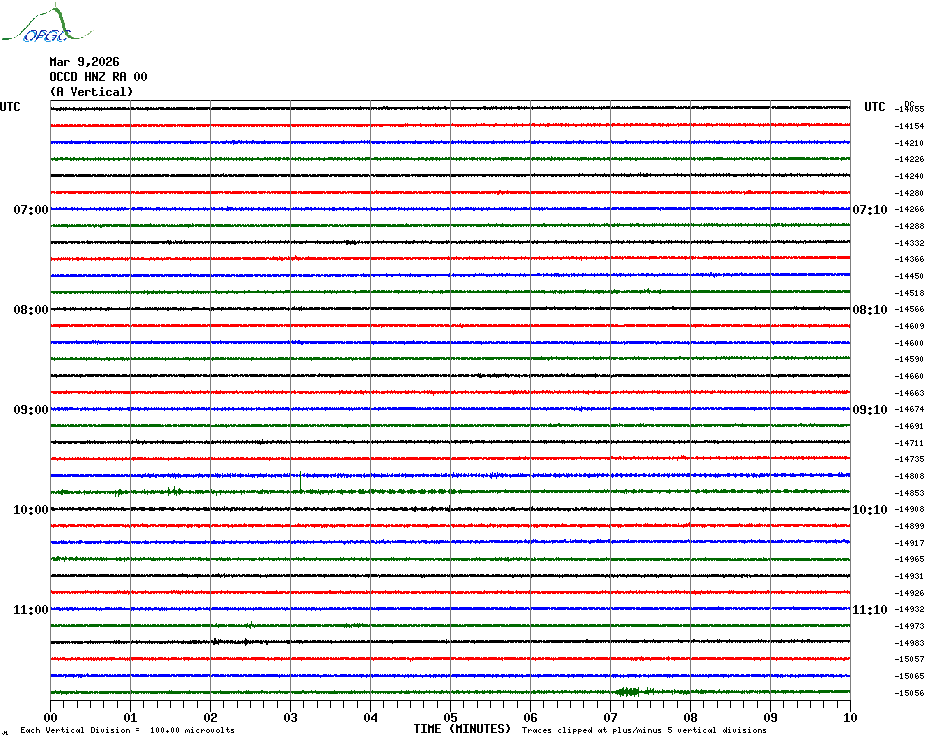Click the UTC label at top left
This screenshot has width=930, height=744.
(10, 107)
